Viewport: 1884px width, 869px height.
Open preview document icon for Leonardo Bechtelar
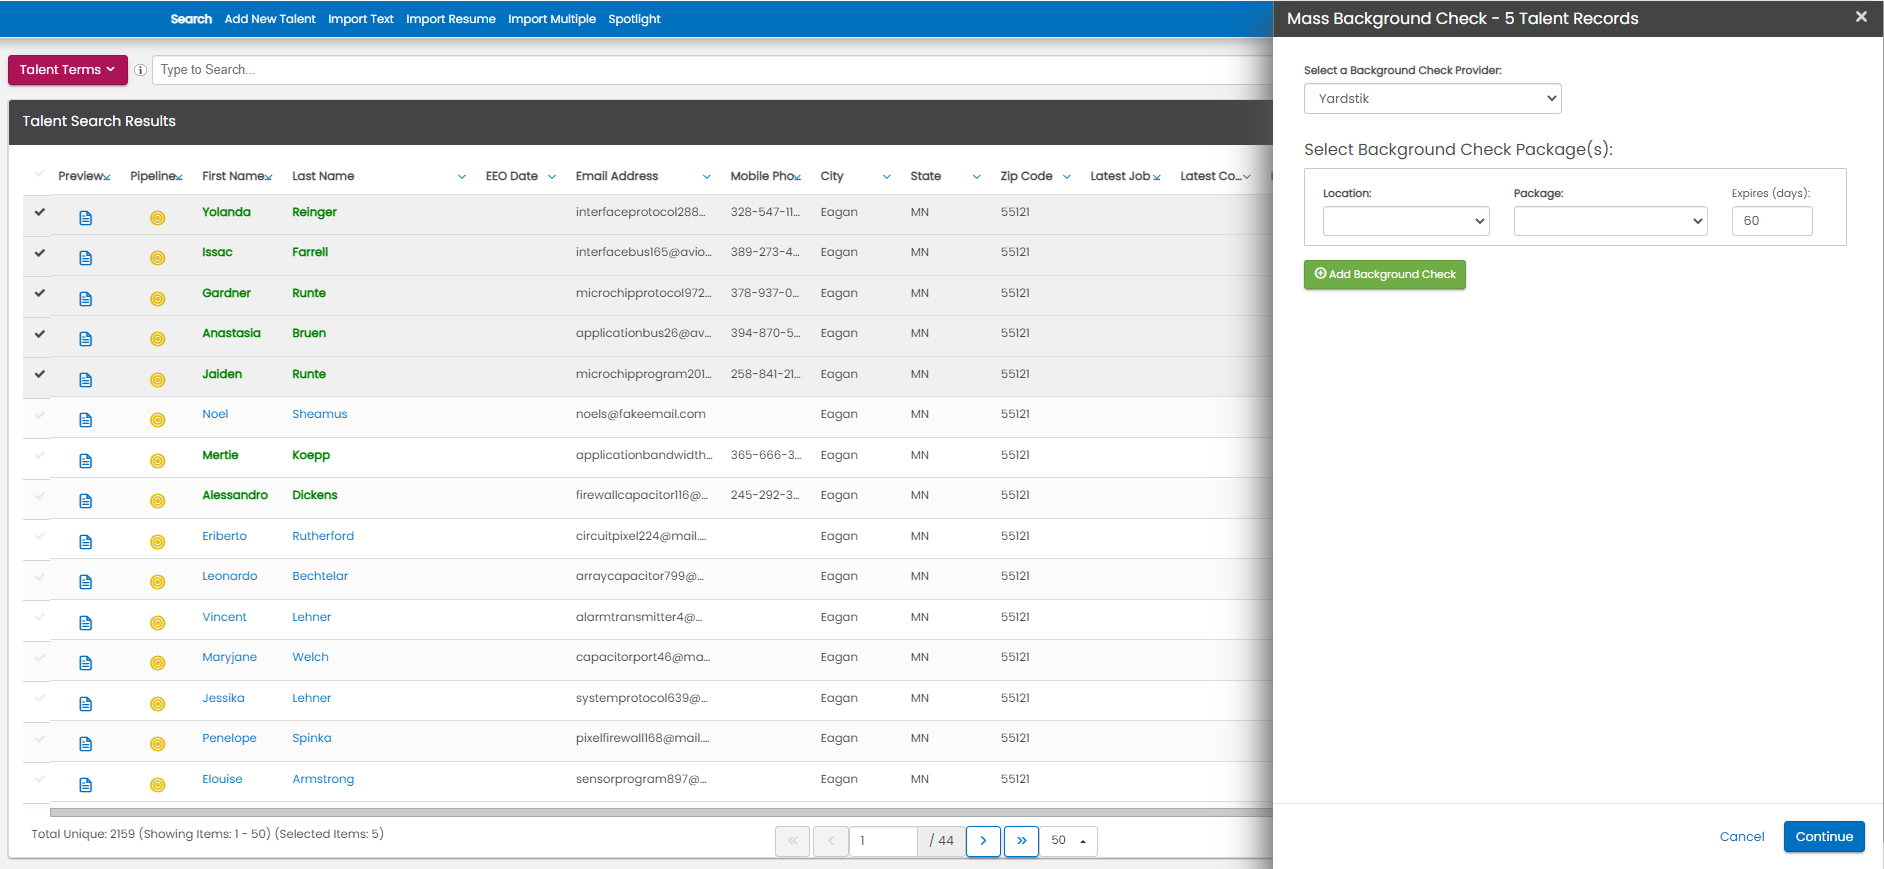(86, 582)
